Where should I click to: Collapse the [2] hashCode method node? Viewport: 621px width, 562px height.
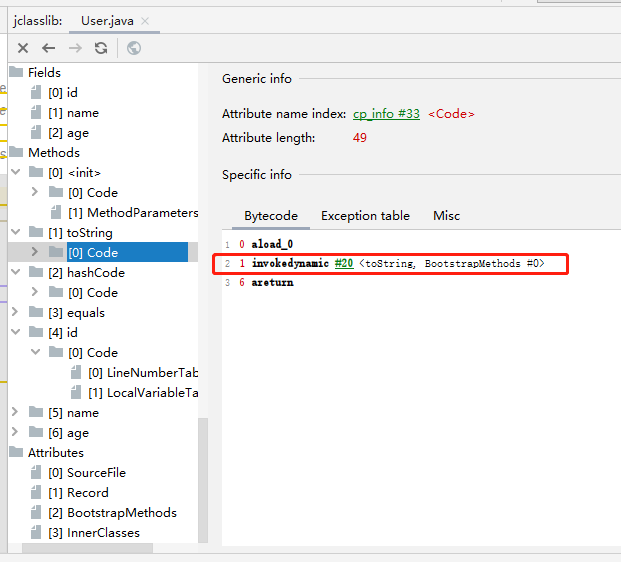(x=16, y=272)
